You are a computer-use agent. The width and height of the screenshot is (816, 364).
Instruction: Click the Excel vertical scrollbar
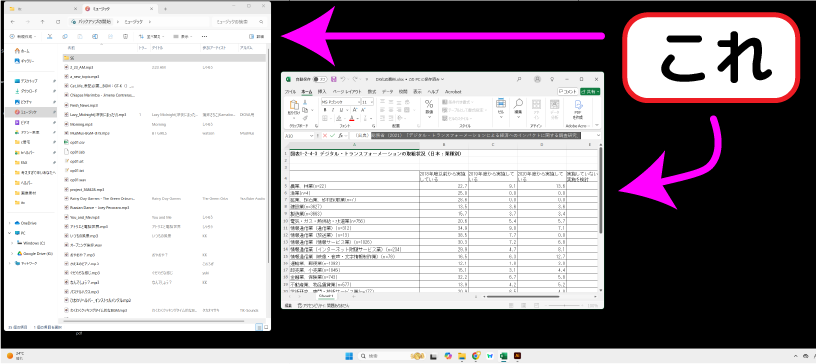600,190
